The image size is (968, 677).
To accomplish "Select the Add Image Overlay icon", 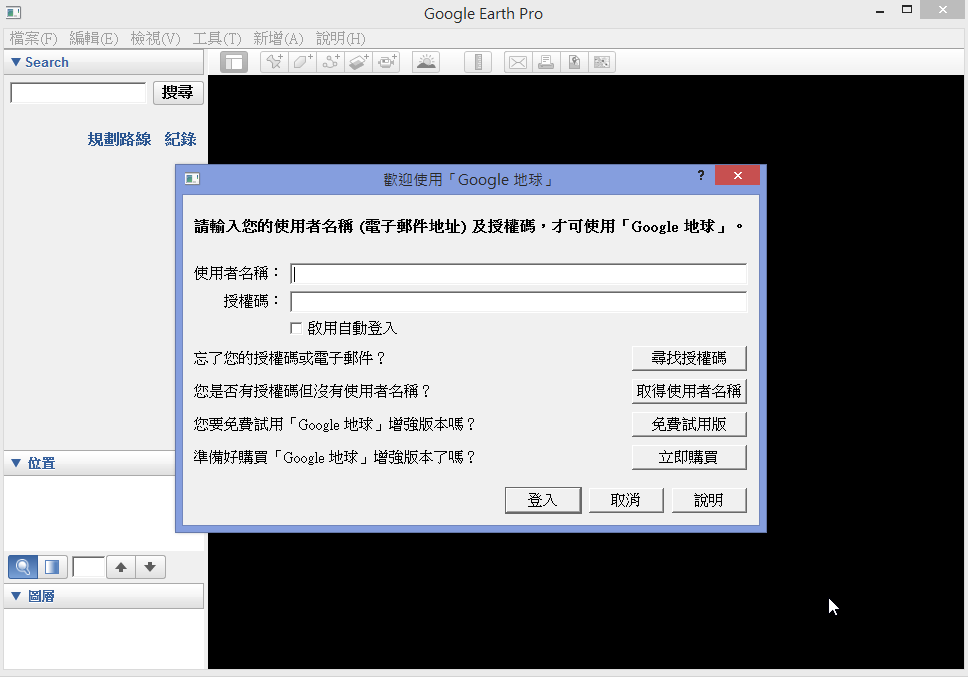I will pos(359,62).
